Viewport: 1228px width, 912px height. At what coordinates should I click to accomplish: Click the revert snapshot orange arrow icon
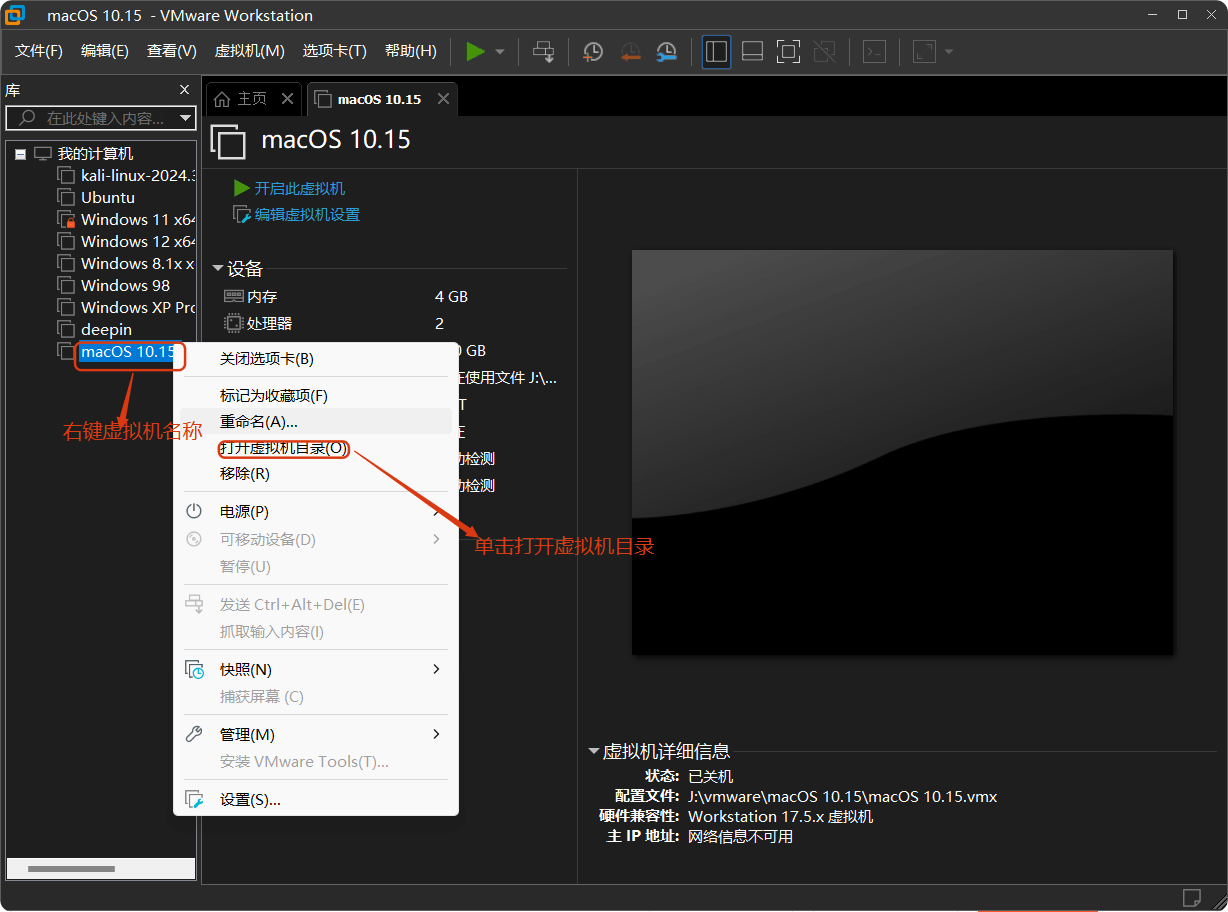[629, 51]
